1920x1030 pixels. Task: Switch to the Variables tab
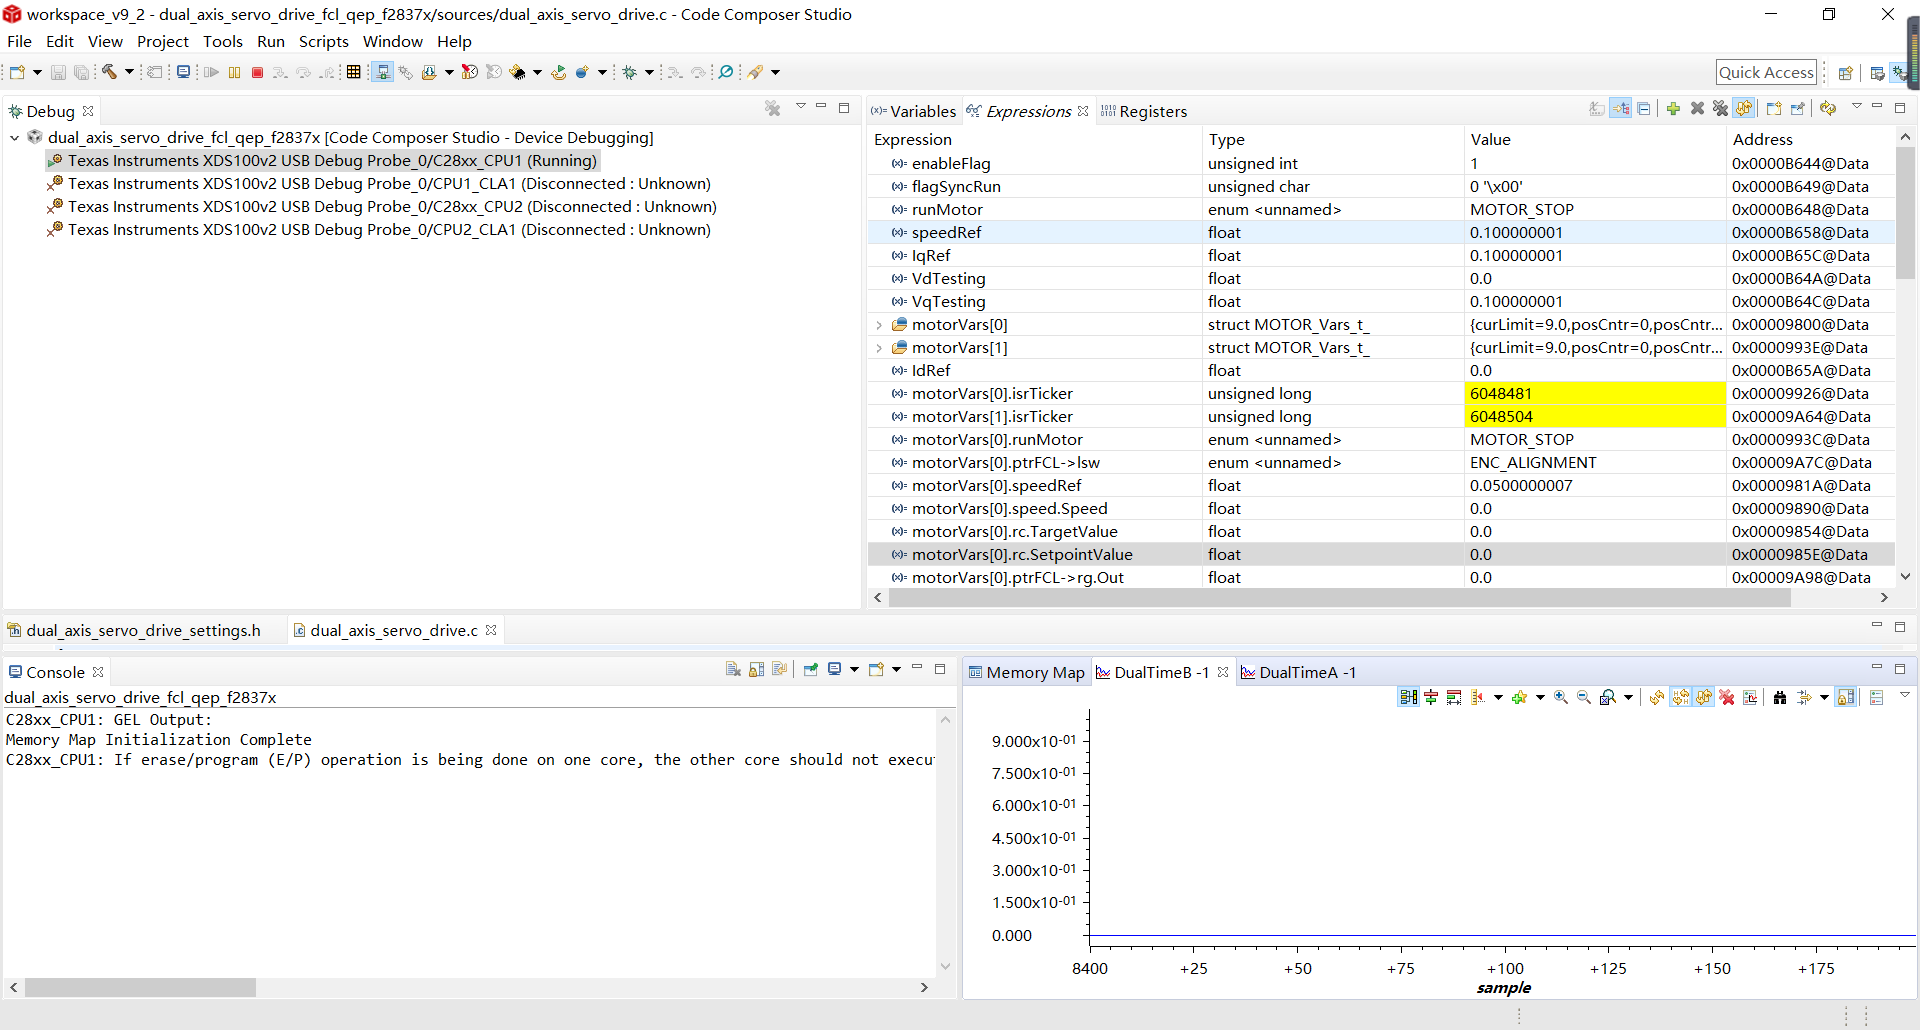point(913,111)
